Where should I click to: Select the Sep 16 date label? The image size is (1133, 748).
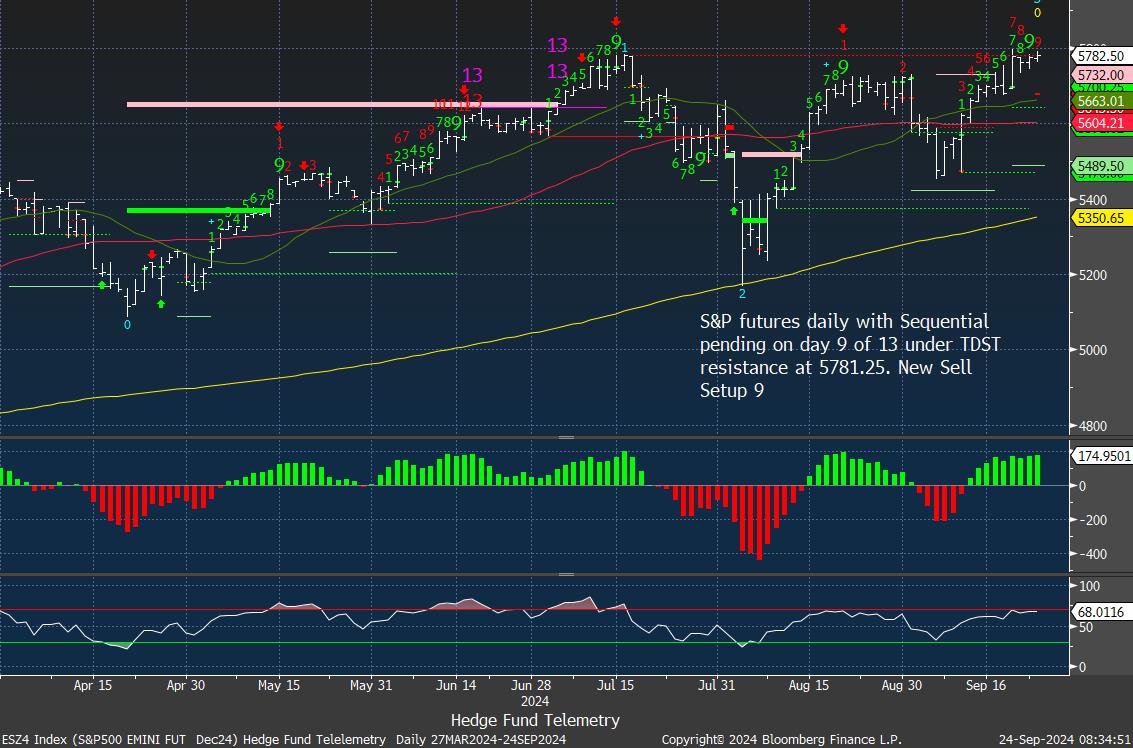986,686
